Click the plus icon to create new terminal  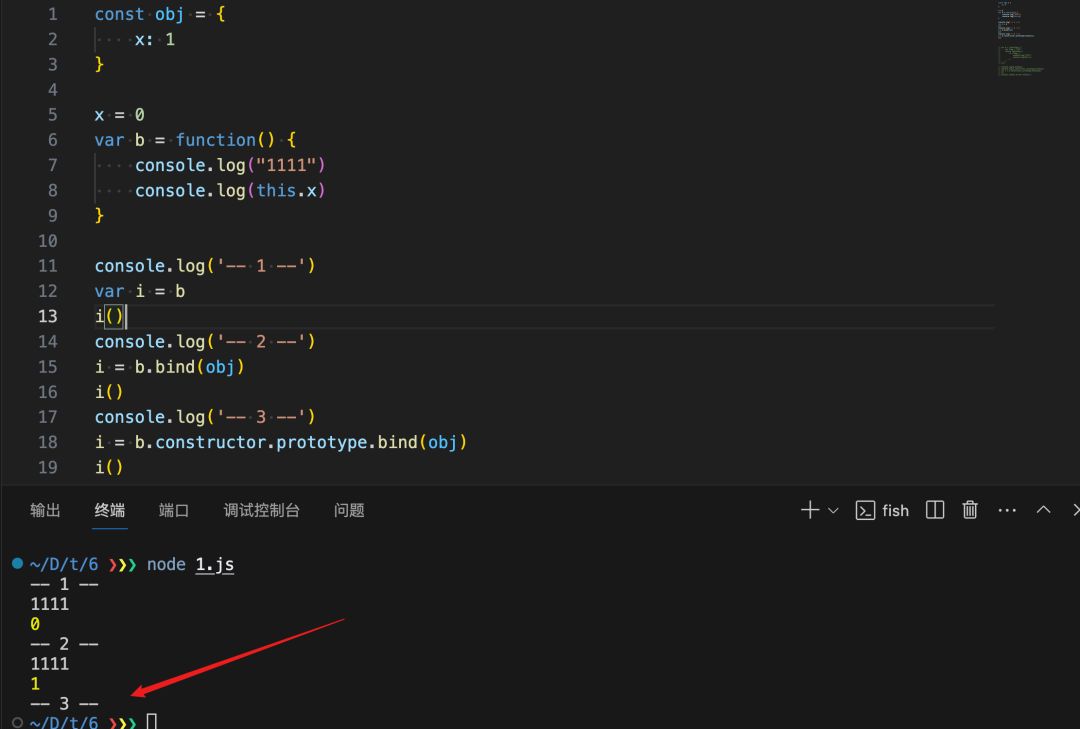point(809,510)
